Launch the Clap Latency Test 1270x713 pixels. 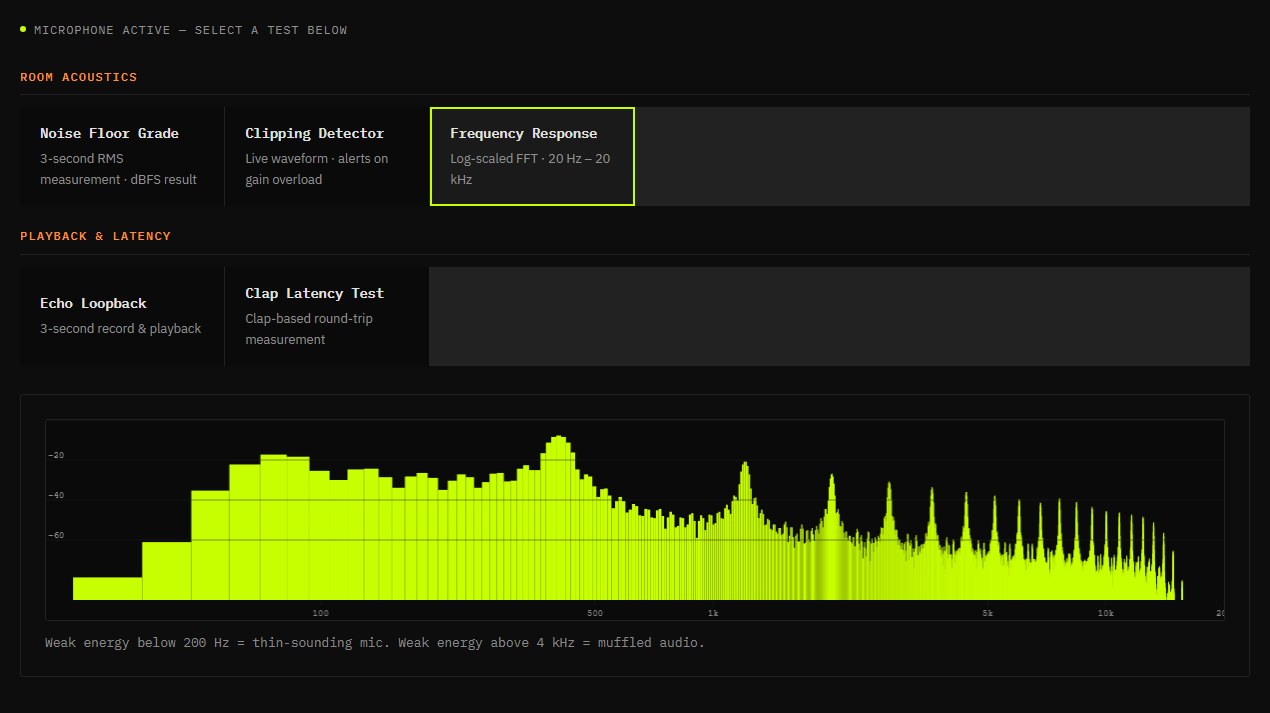click(x=327, y=316)
